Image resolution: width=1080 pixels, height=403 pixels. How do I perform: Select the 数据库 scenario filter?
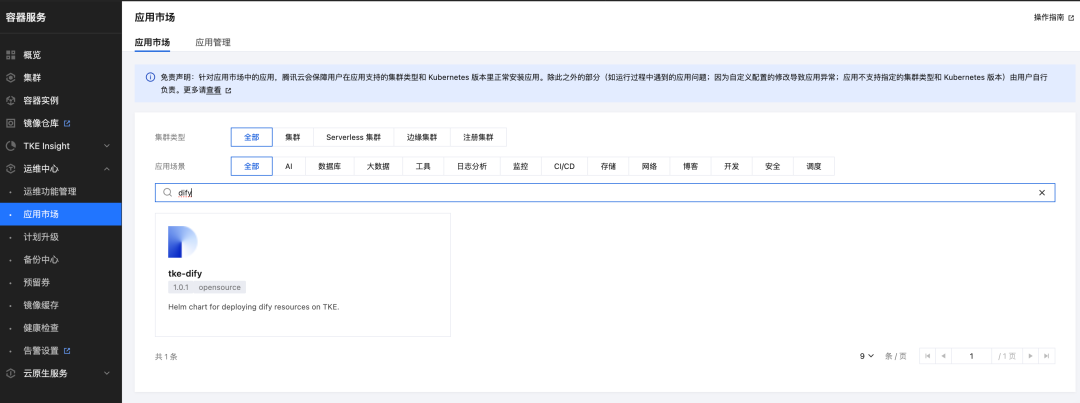[x=330, y=166]
